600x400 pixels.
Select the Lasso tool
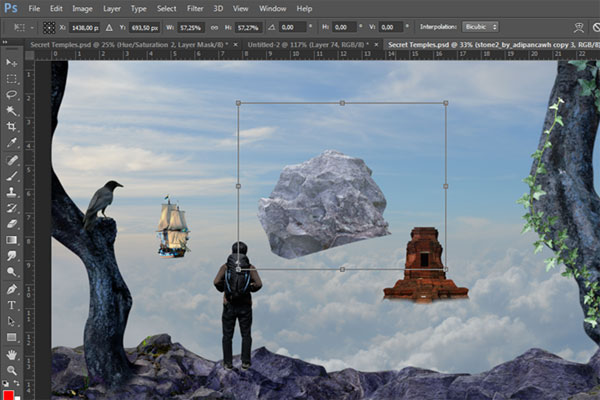[x=12, y=95]
